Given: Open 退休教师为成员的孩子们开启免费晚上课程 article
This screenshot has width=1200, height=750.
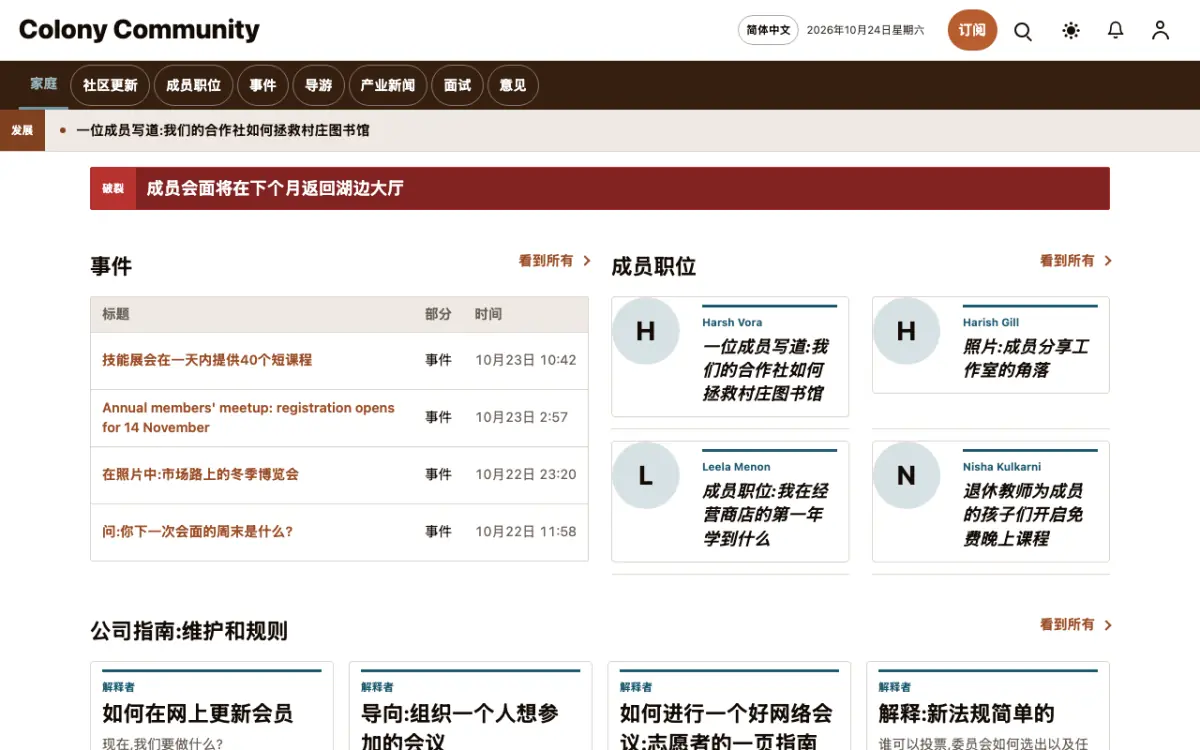Looking at the screenshot, I should (x=1023, y=515).
